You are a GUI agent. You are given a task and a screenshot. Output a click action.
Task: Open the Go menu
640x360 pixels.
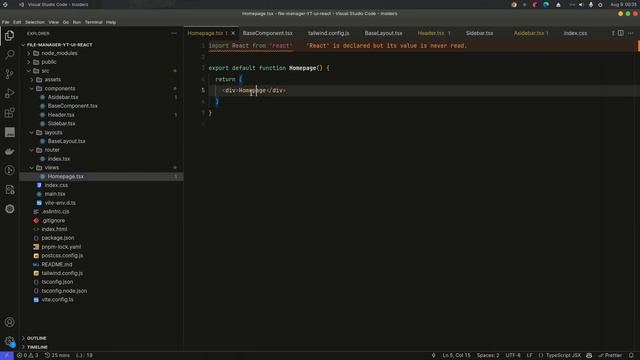point(66,22)
